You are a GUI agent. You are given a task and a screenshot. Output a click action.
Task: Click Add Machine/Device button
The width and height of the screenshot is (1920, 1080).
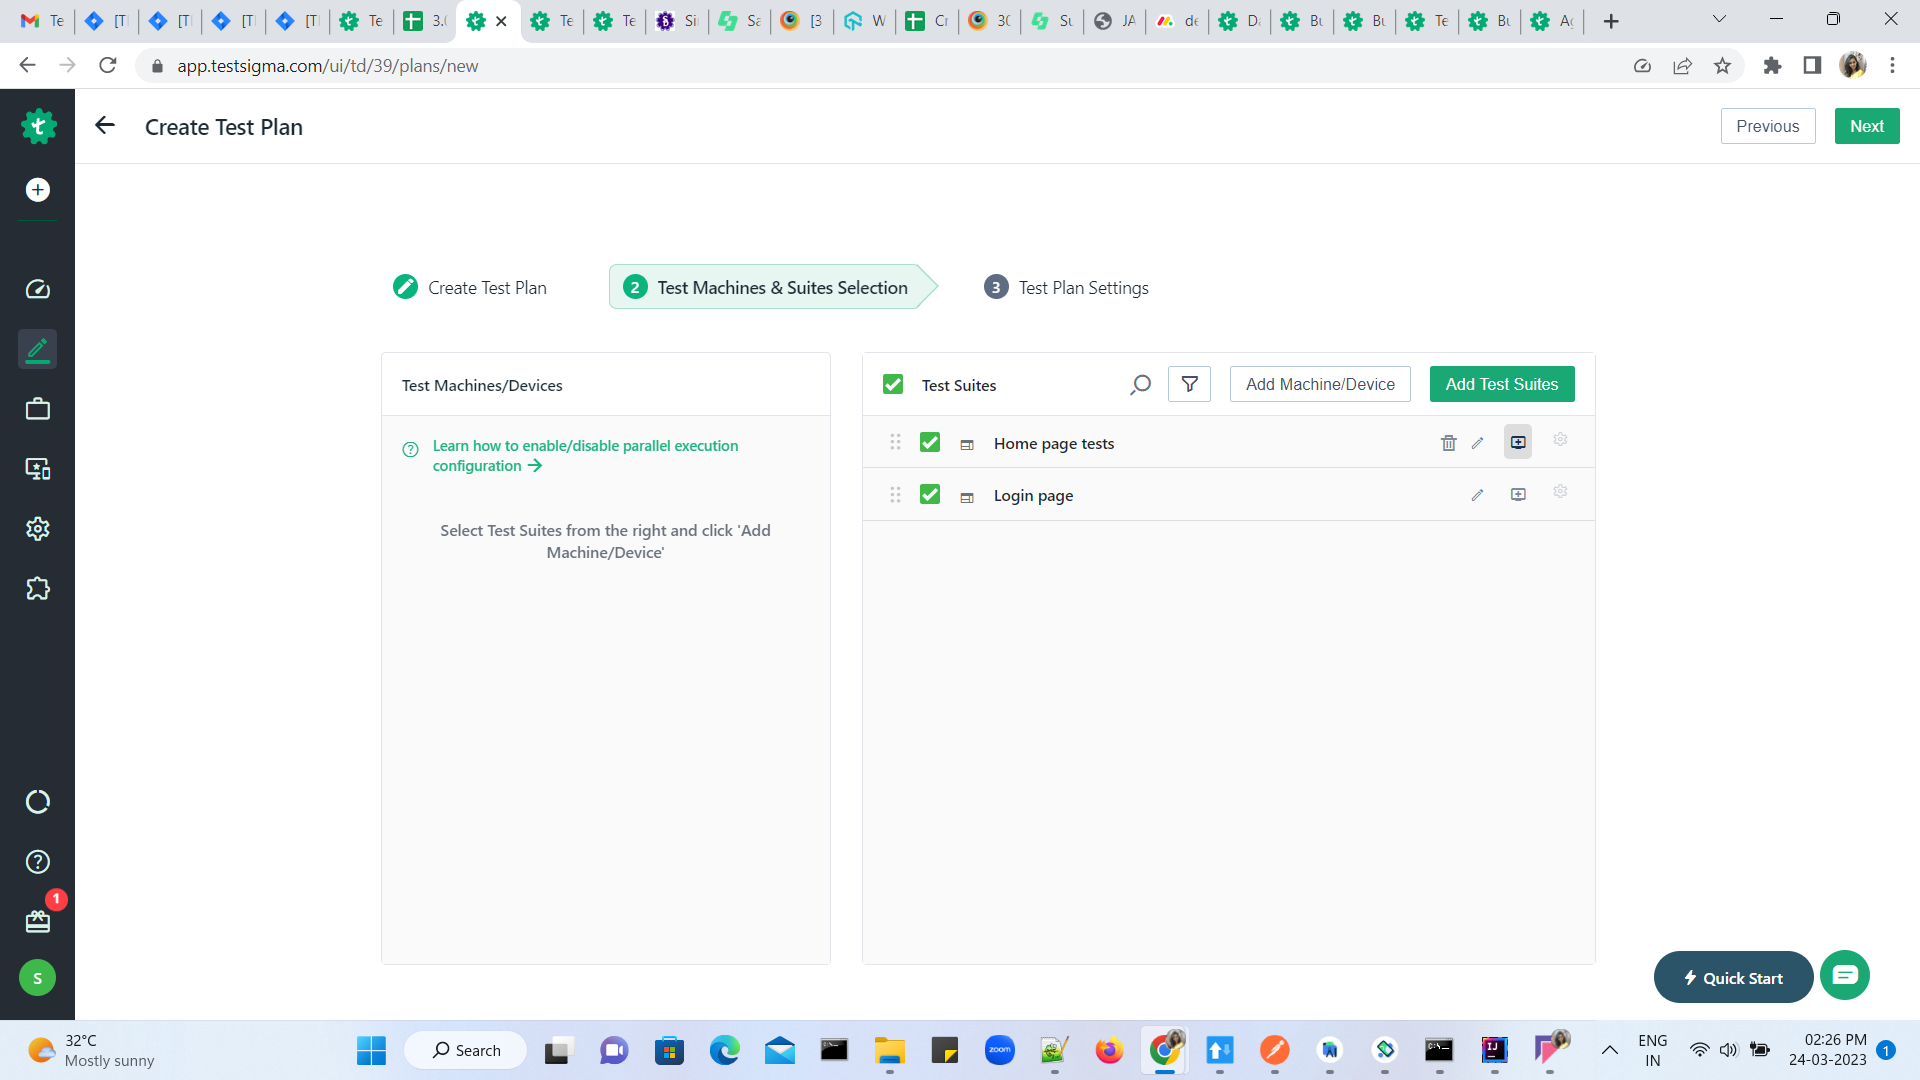(1320, 384)
